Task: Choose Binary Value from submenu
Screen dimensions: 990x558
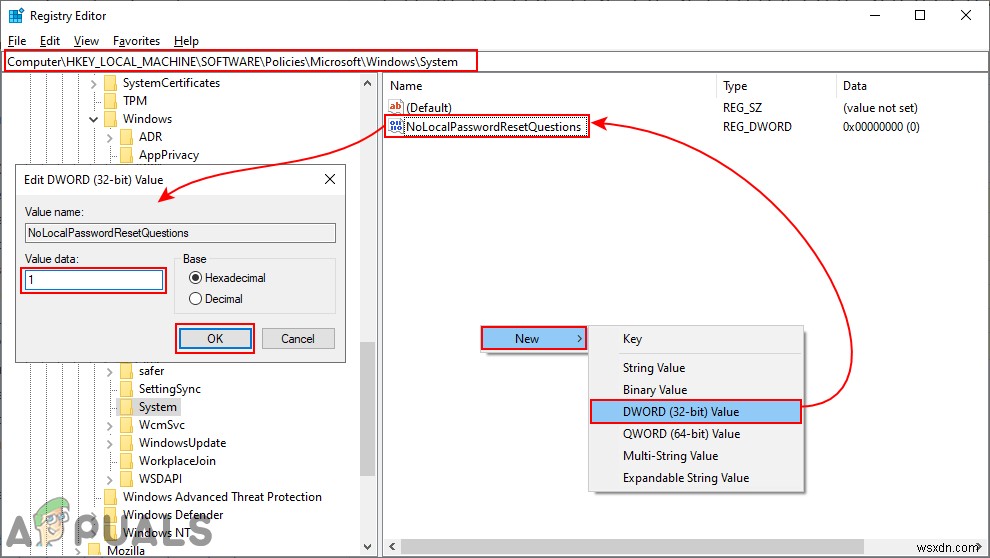Action: tap(696, 389)
